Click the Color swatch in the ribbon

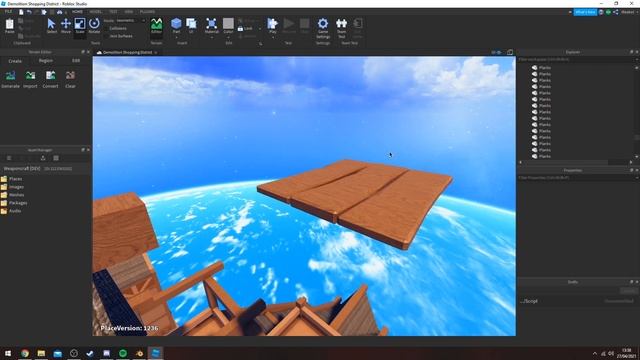click(228, 24)
